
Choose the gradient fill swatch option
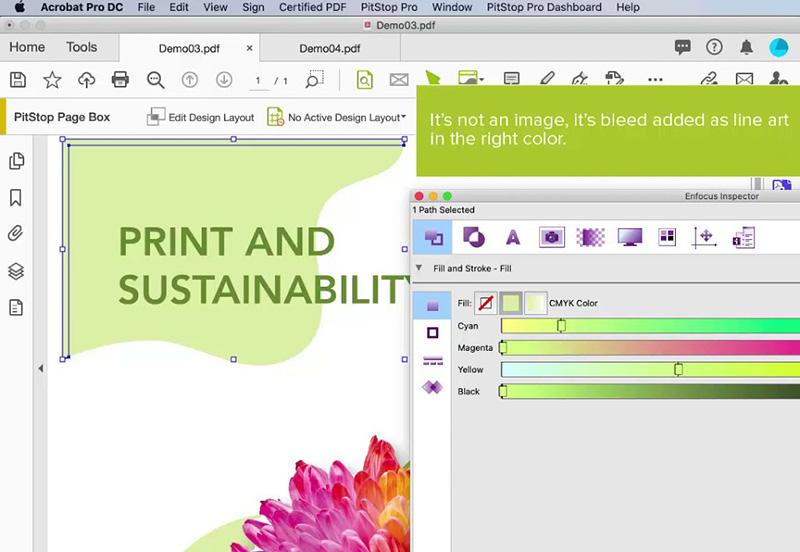tap(536, 303)
